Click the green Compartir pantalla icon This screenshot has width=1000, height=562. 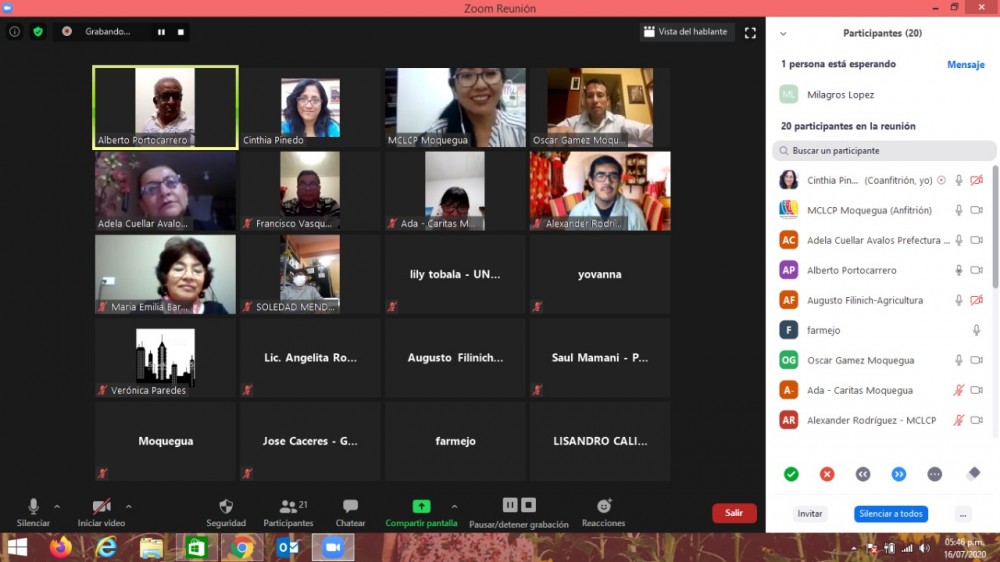[x=421, y=507]
